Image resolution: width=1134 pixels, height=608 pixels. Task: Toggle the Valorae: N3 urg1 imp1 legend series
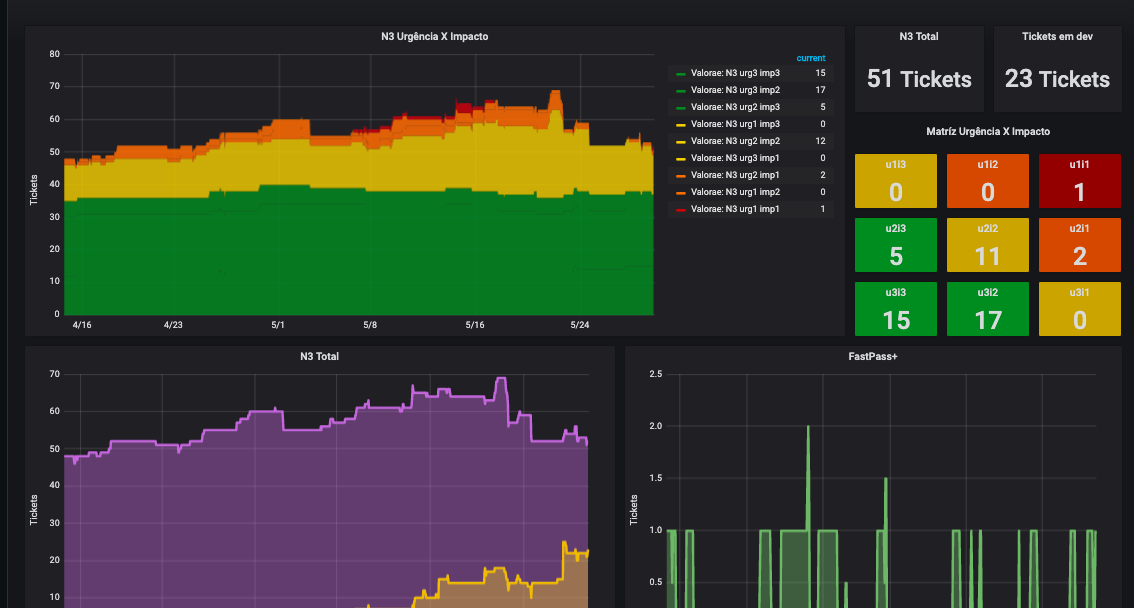(735, 209)
